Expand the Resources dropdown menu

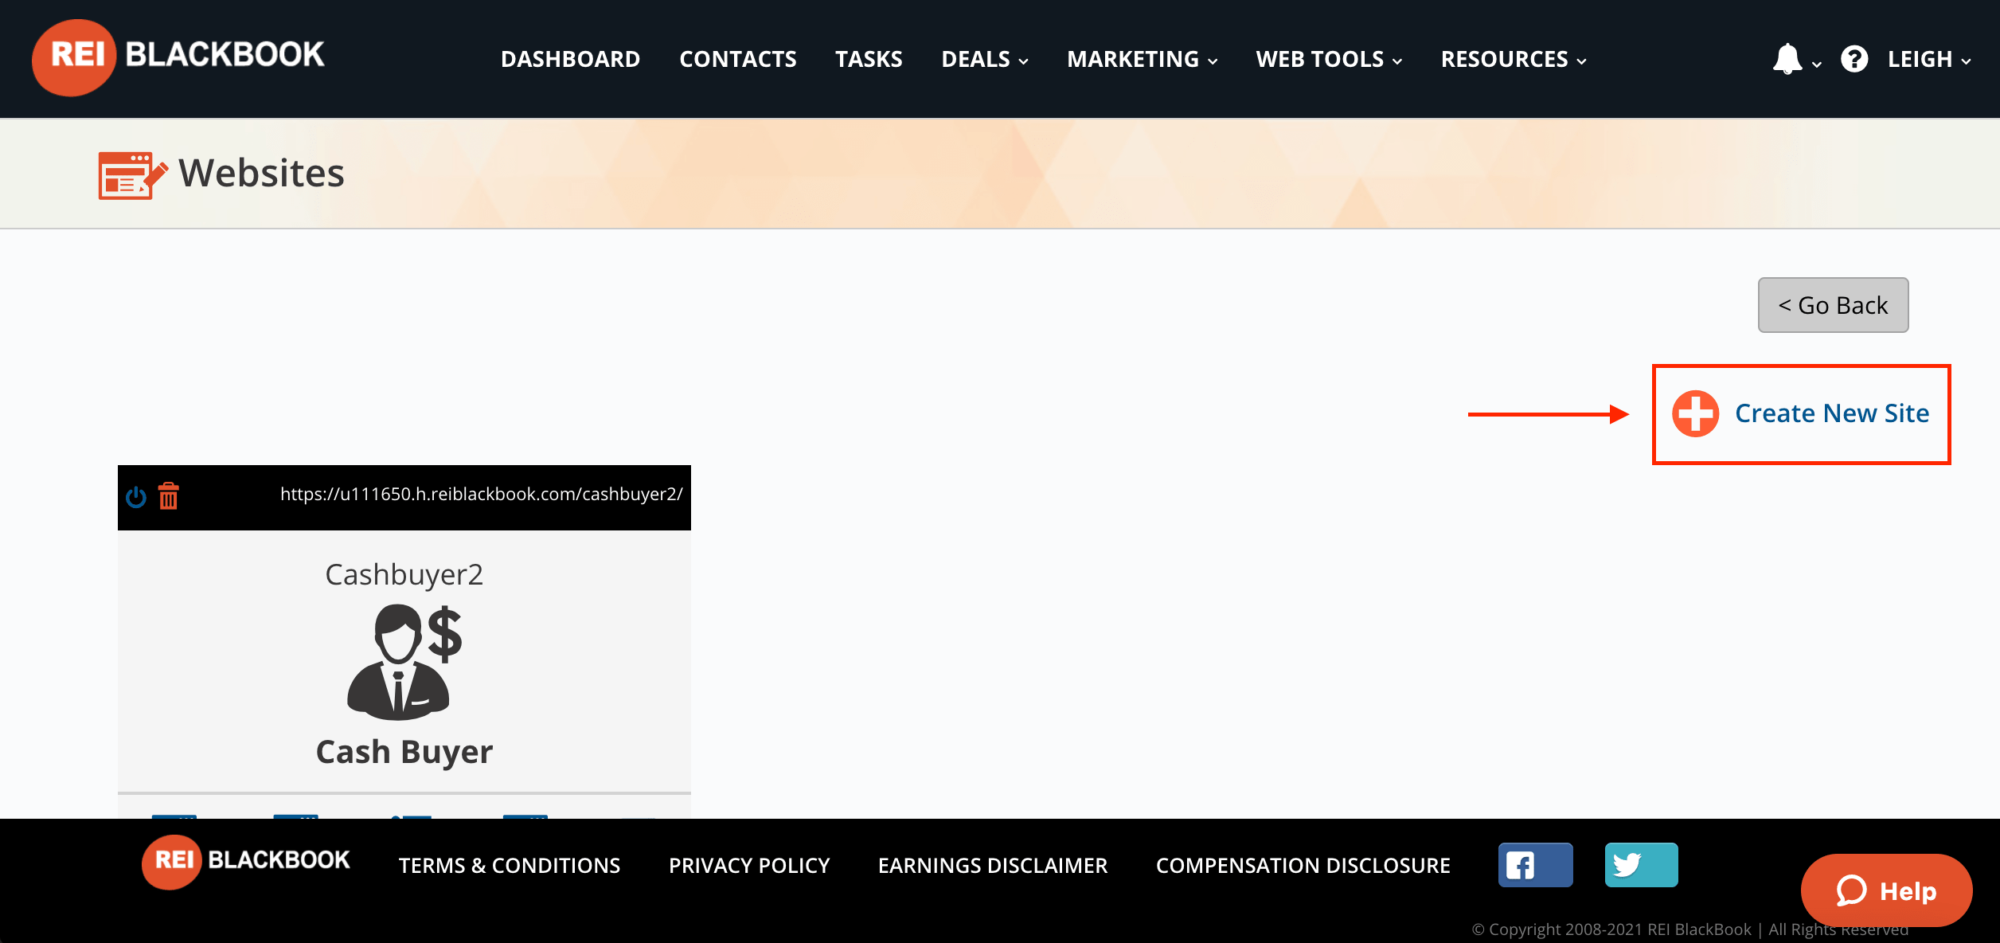coord(1514,59)
